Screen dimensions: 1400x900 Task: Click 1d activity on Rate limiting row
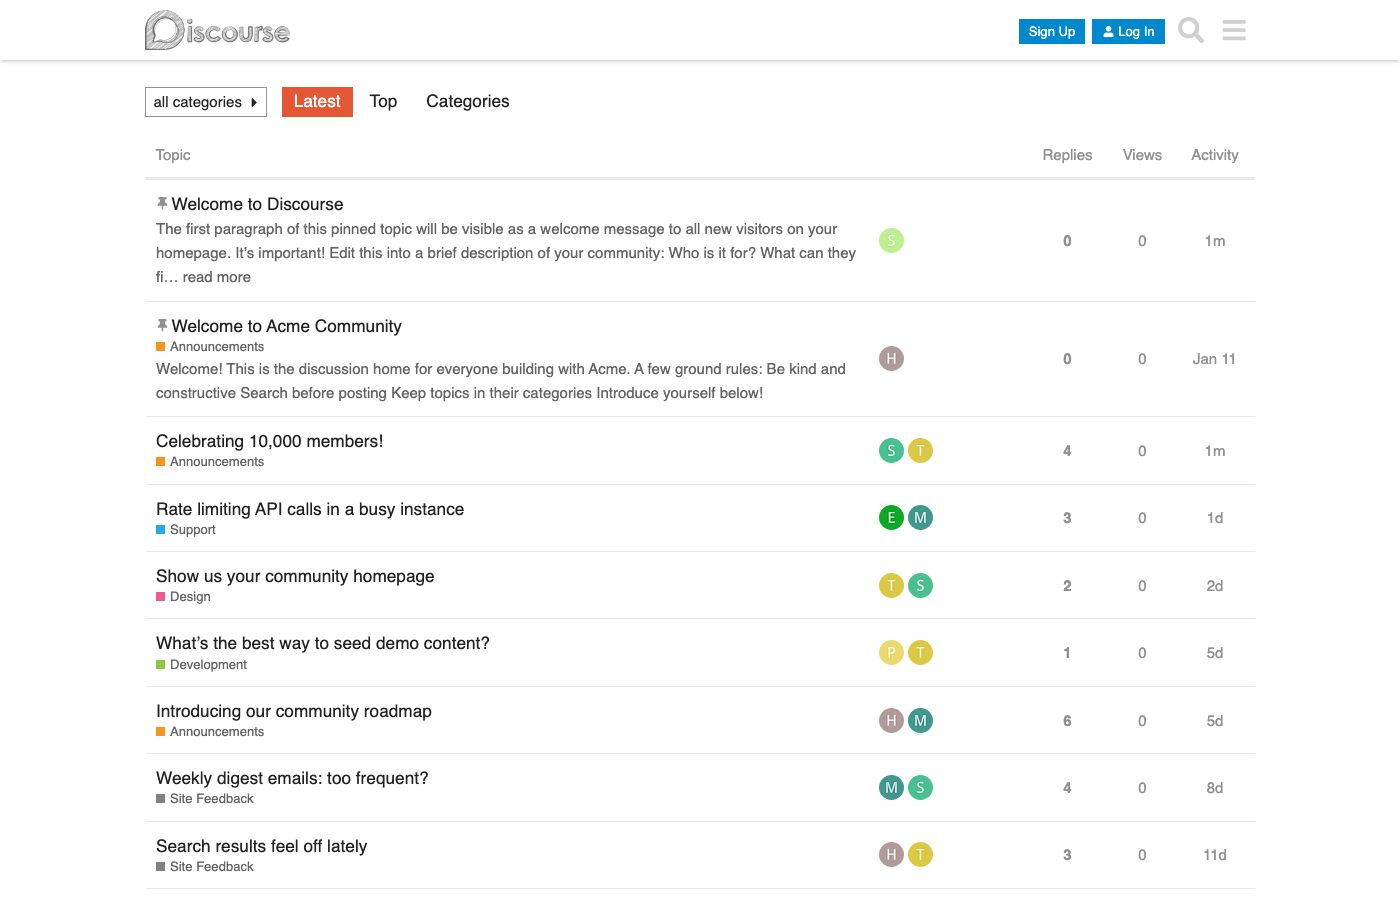[1214, 518]
